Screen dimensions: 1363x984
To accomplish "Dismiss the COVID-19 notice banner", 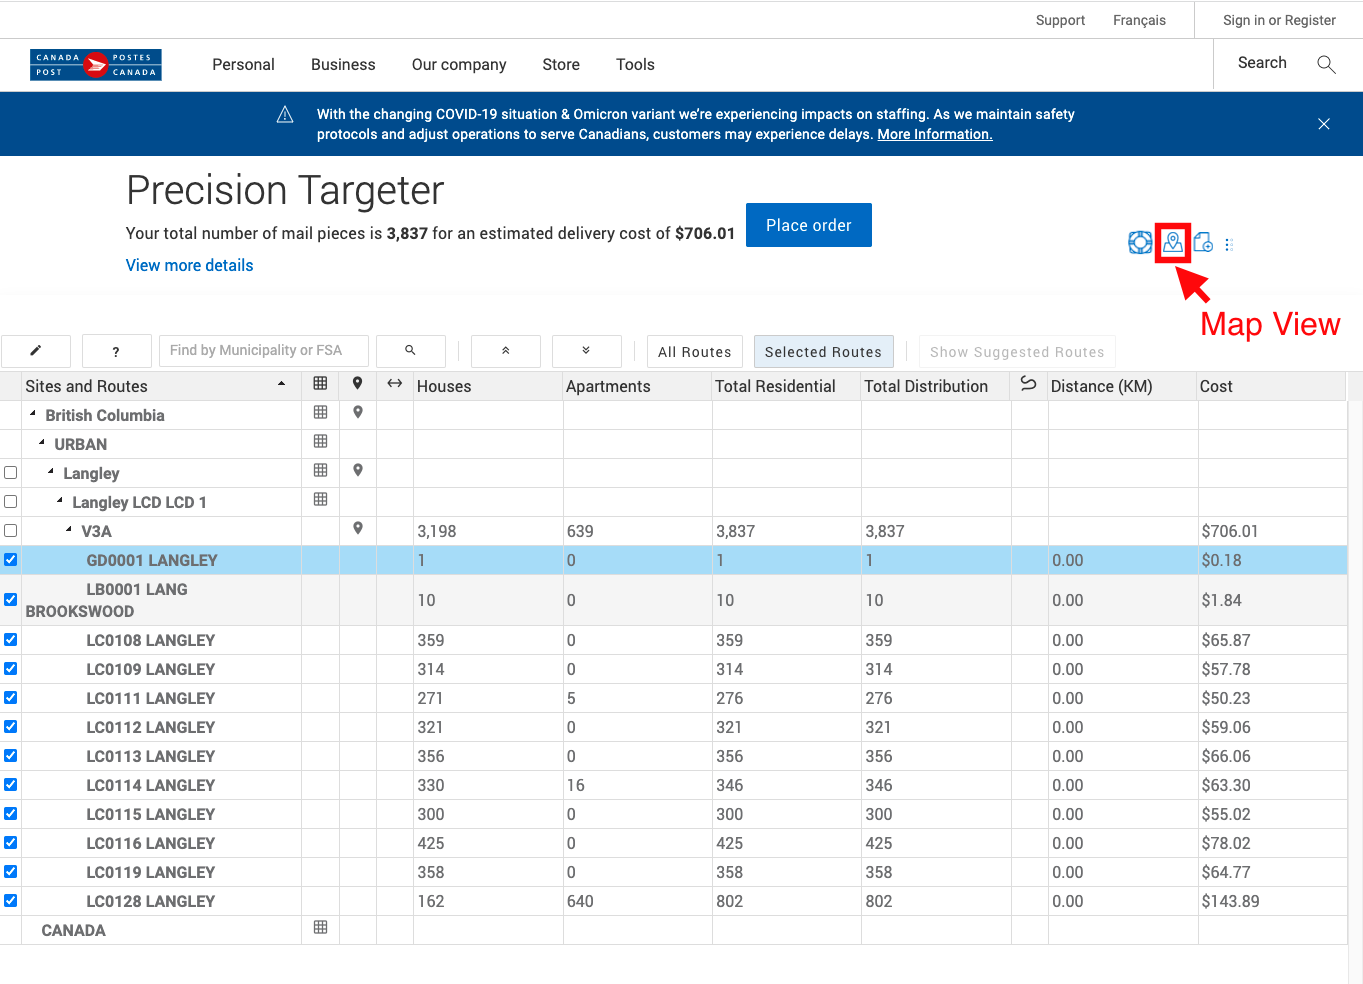I will click(x=1324, y=124).
